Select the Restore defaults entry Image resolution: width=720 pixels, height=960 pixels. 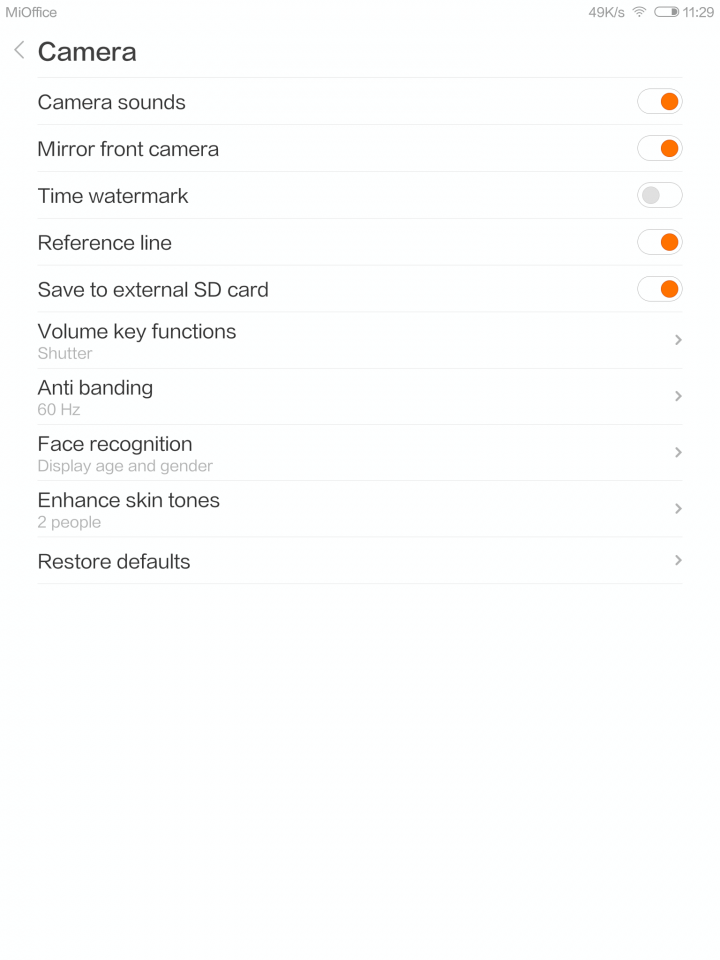(x=360, y=561)
